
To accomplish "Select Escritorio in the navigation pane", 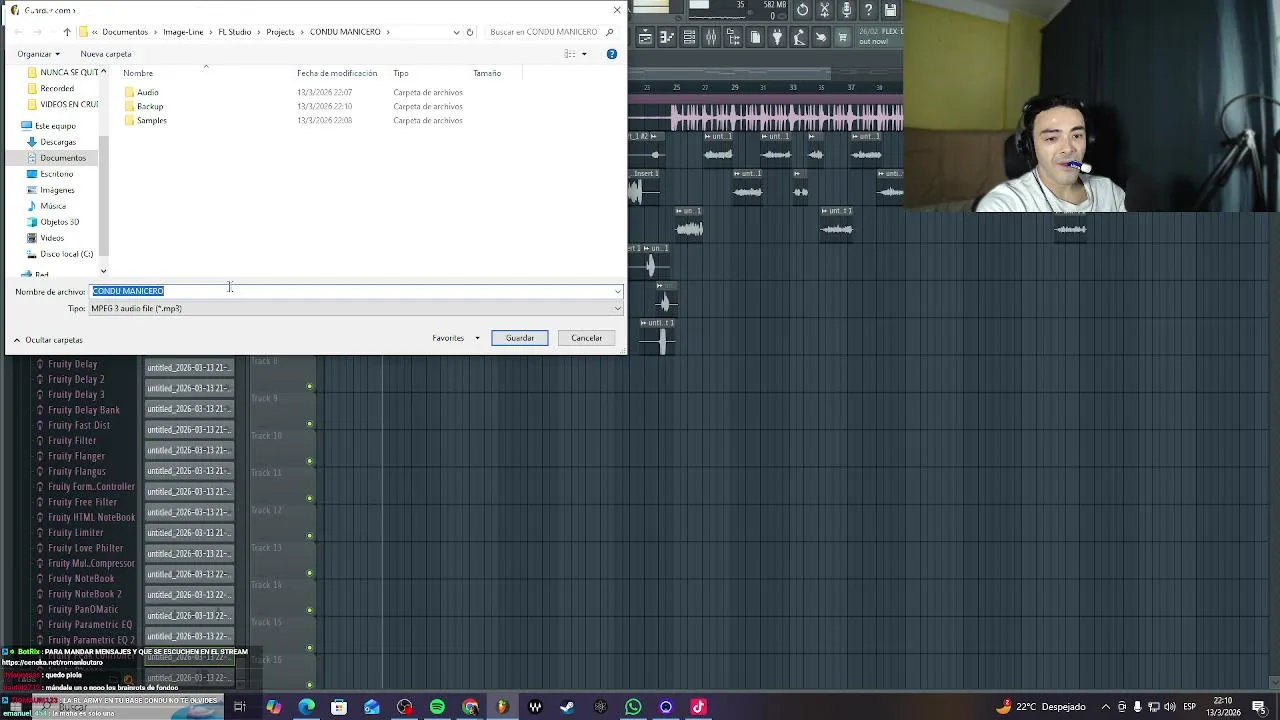I will click(57, 174).
